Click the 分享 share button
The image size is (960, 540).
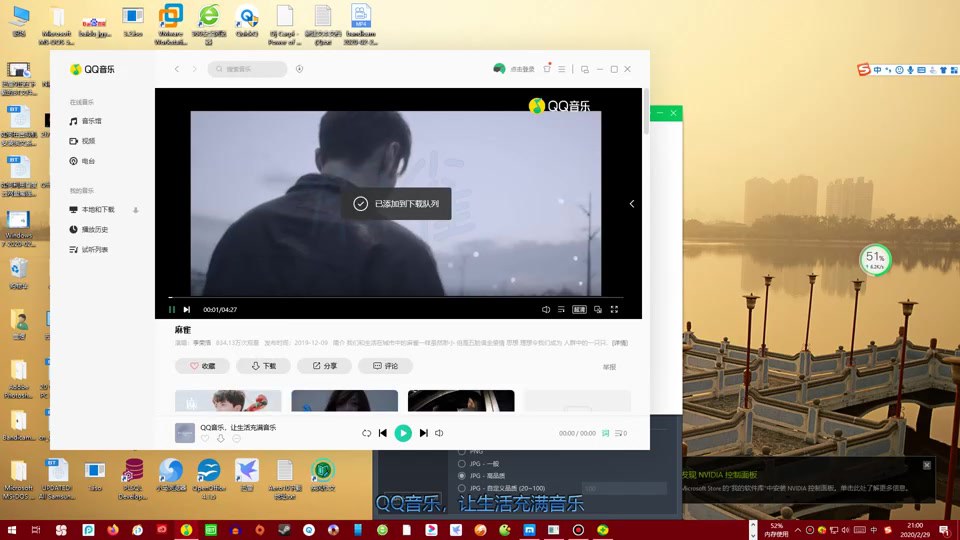coord(324,366)
